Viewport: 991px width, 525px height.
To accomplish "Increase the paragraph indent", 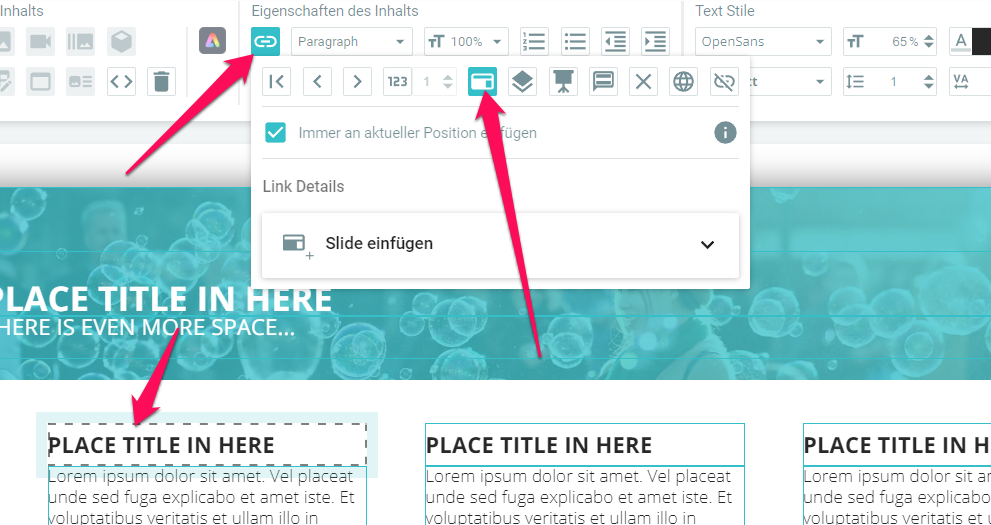I will pos(655,42).
